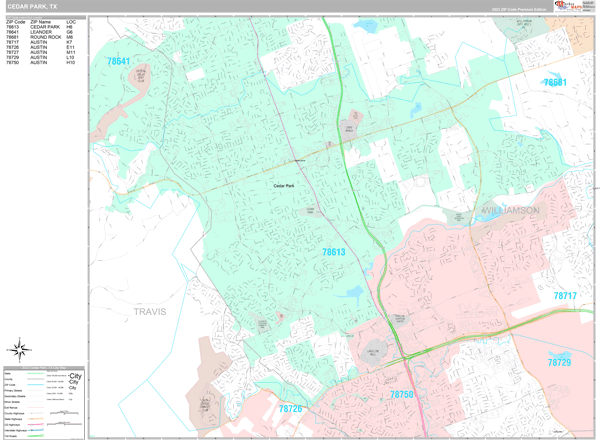The width and height of the screenshot is (600, 440).
Task: Select the LEANDER row in ZIP table
Action: [41, 32]
